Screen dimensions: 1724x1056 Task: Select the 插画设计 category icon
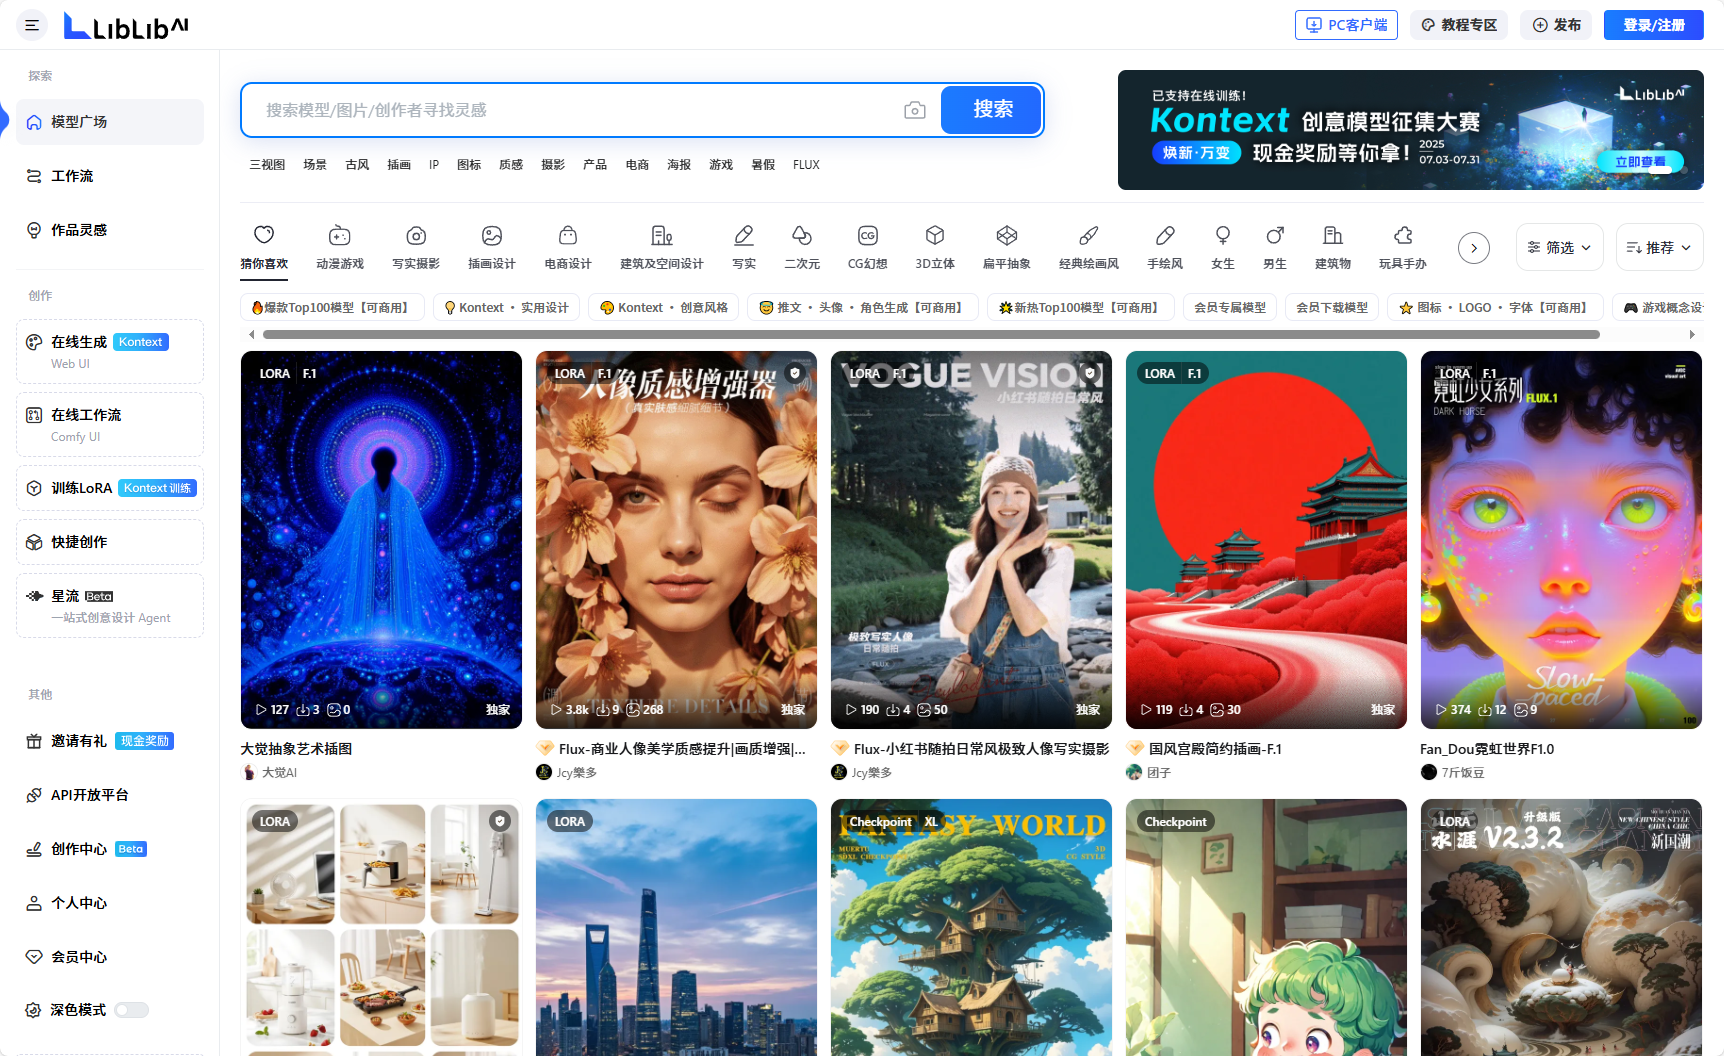point(492,247)
